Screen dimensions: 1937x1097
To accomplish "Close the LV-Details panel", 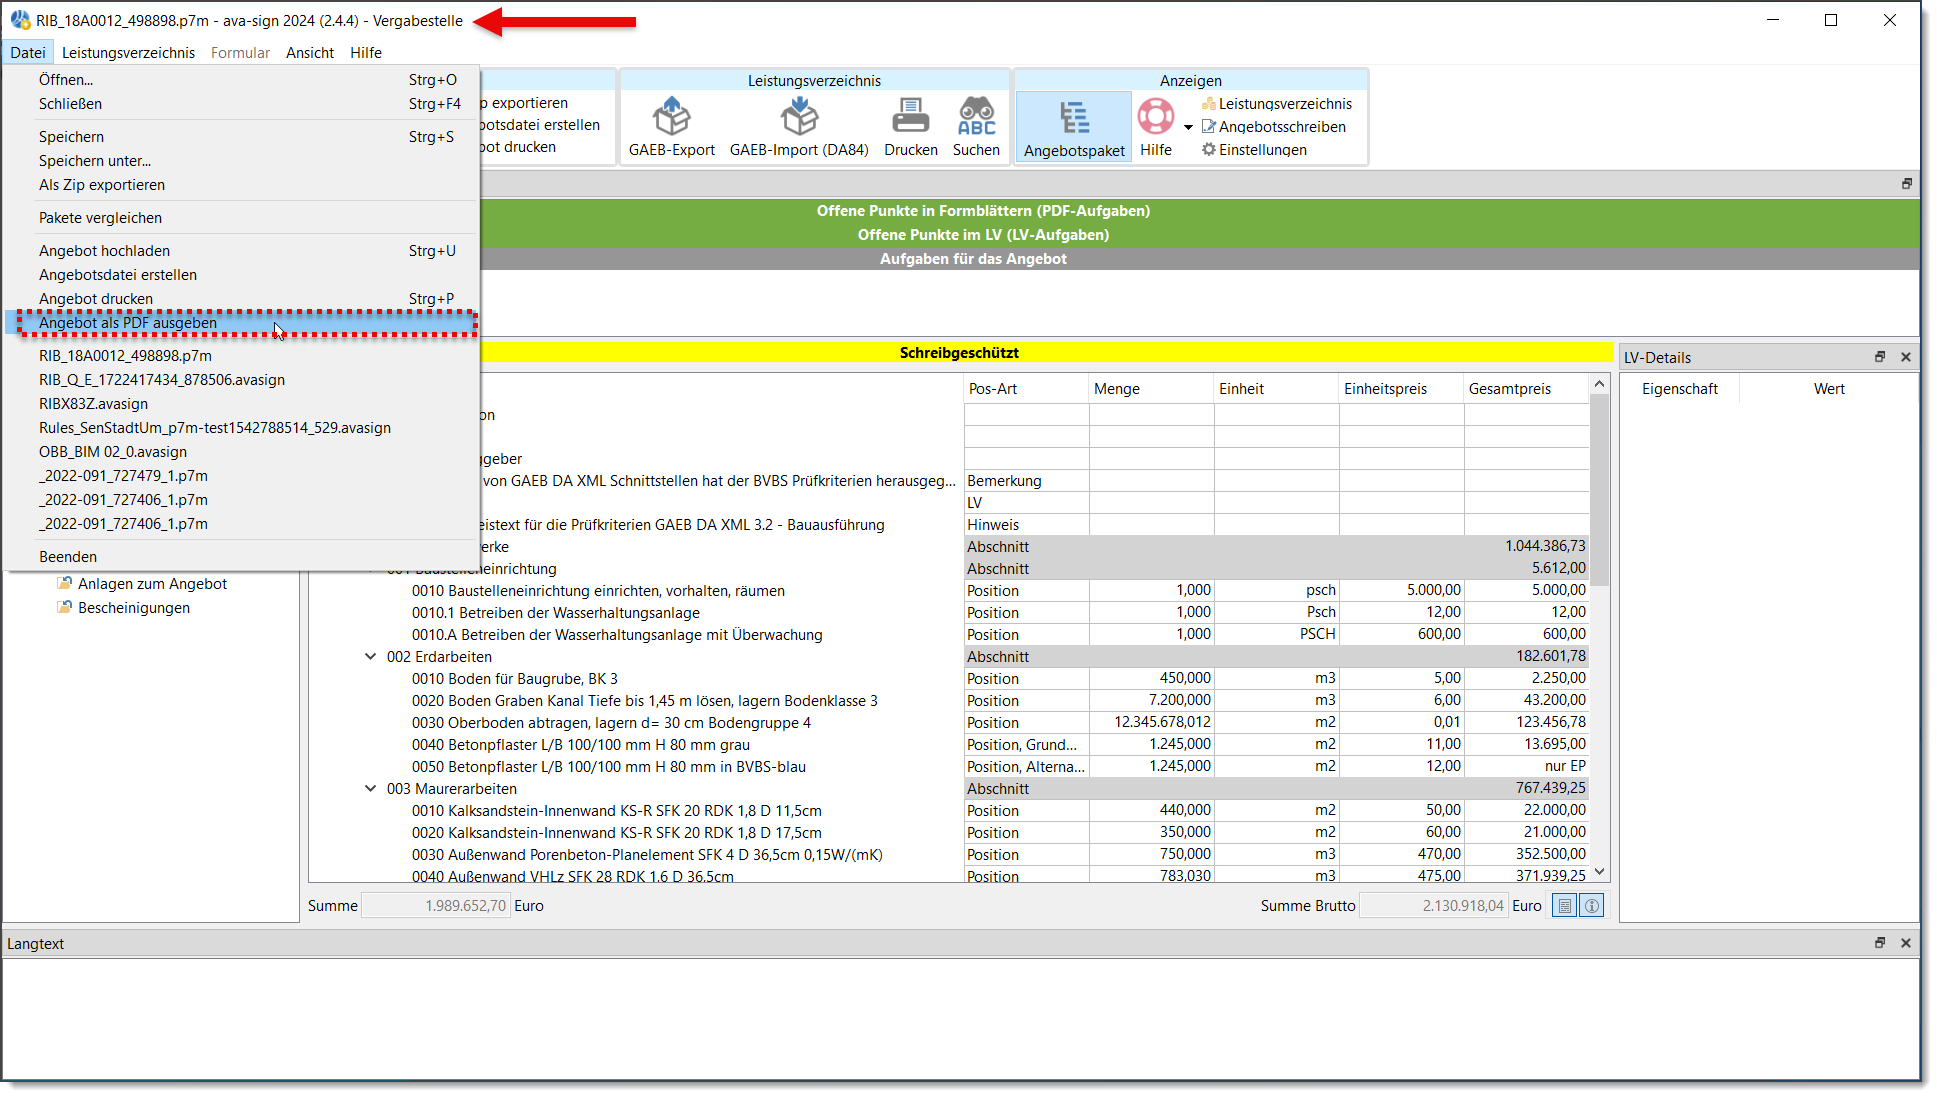I will click(1906, 357).
